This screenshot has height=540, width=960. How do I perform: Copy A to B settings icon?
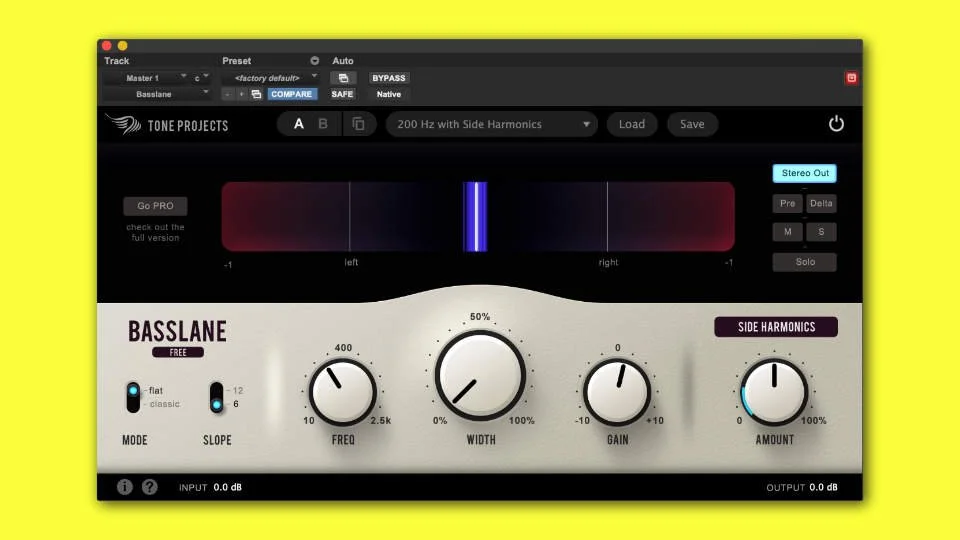tap(359, 124)
